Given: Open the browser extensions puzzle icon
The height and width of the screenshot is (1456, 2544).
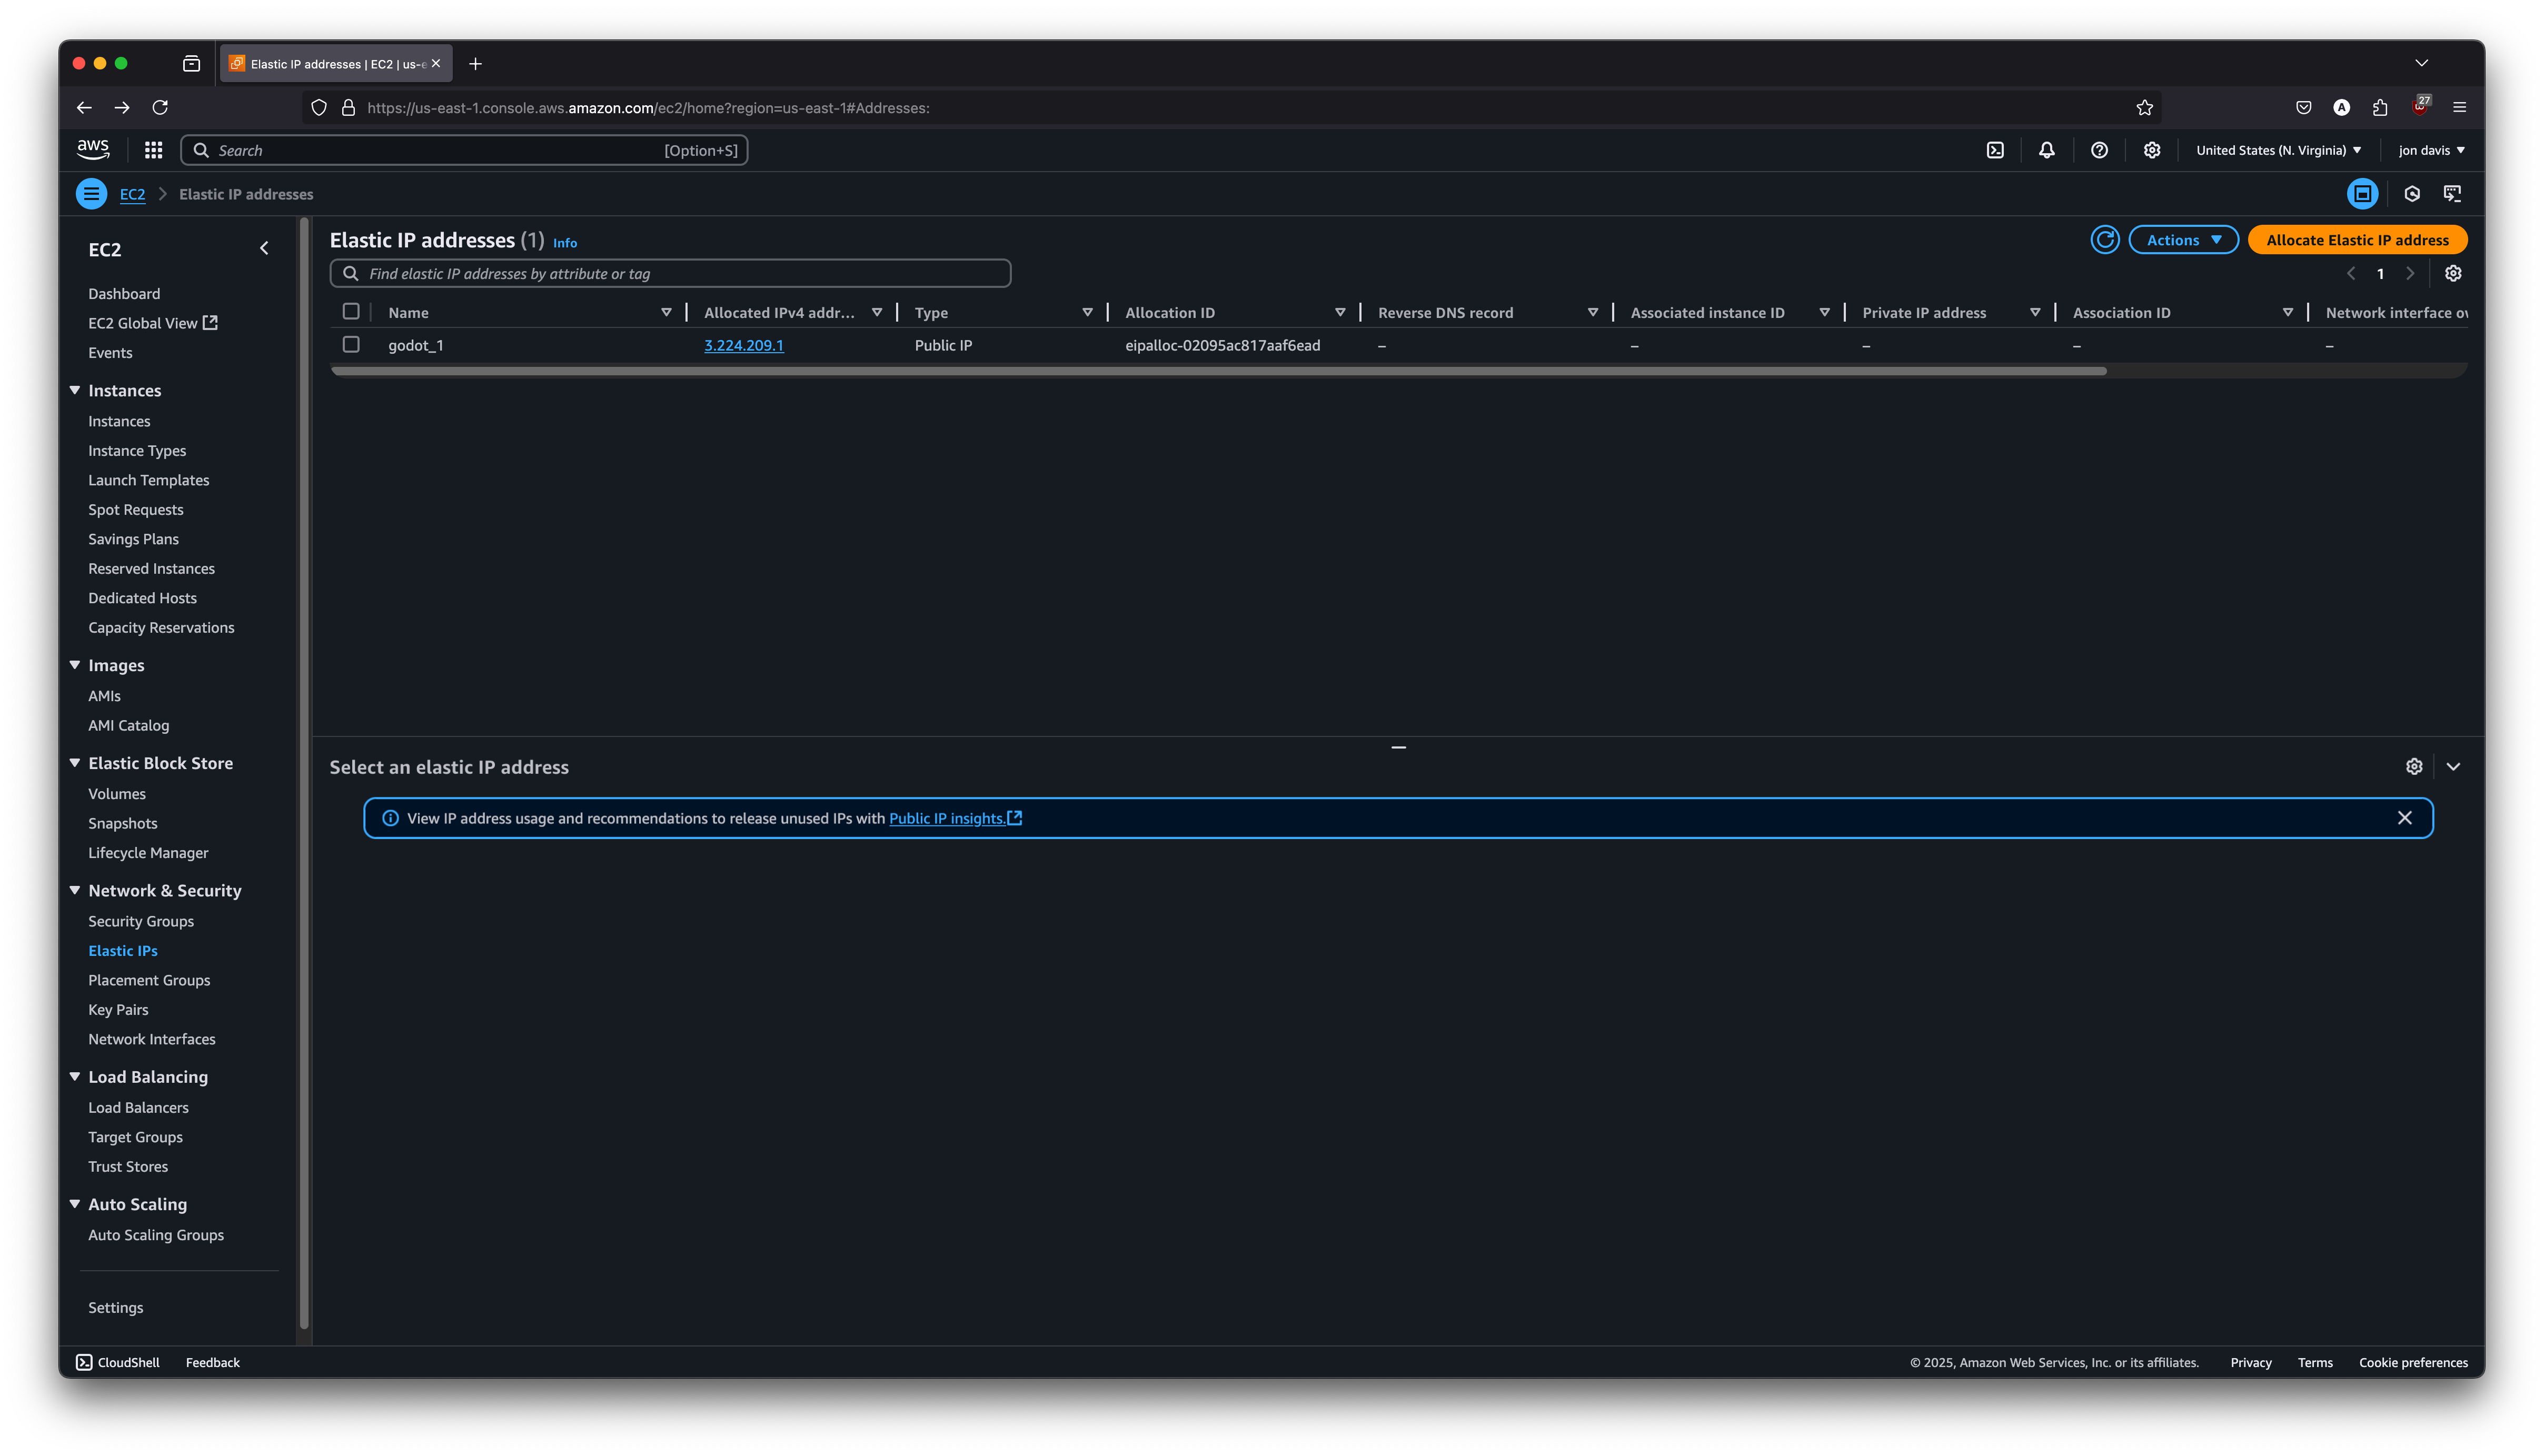Looking at the screenshot, I should (2380, 107).
